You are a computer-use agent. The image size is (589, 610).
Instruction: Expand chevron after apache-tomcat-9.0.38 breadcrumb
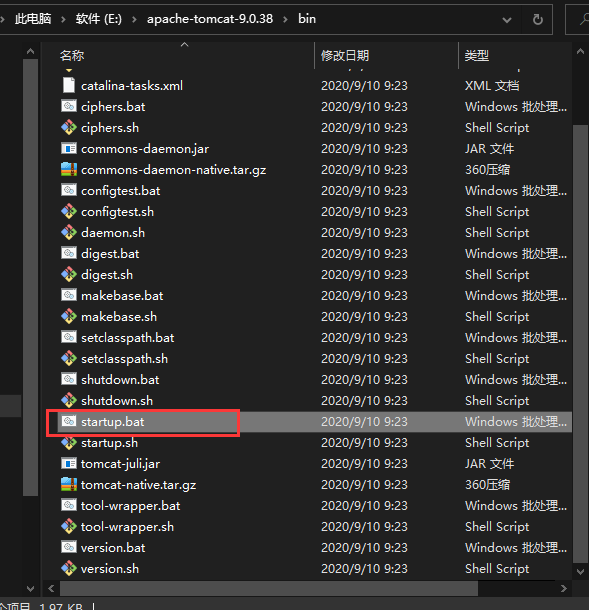(x=286, y=19)
